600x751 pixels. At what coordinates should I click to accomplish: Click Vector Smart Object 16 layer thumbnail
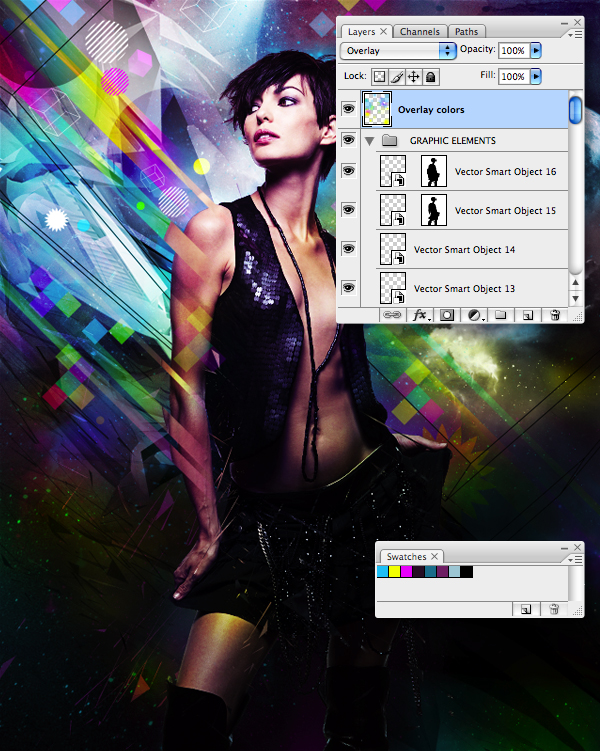point(393,171)
